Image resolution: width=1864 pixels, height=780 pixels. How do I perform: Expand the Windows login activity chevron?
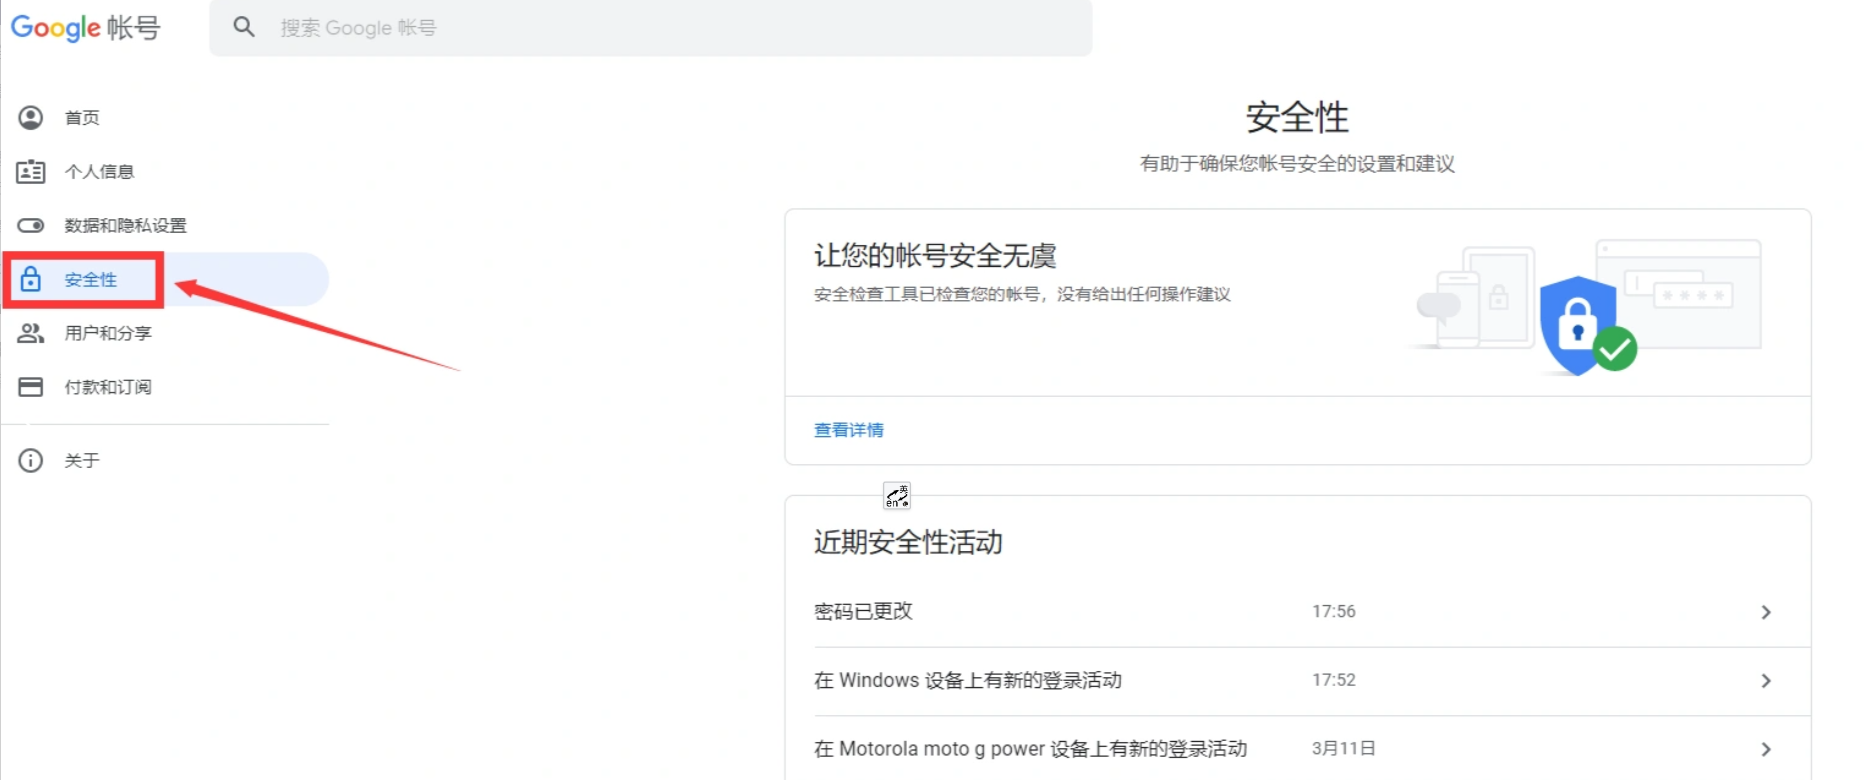[x=1766, y=681]
